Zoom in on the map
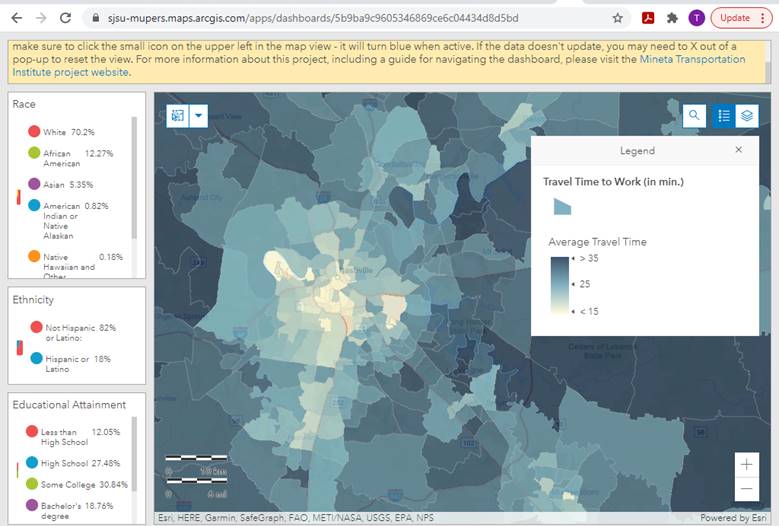Viewport: 779px width, 526px height. pyautogui.click(x=746, y=465)
